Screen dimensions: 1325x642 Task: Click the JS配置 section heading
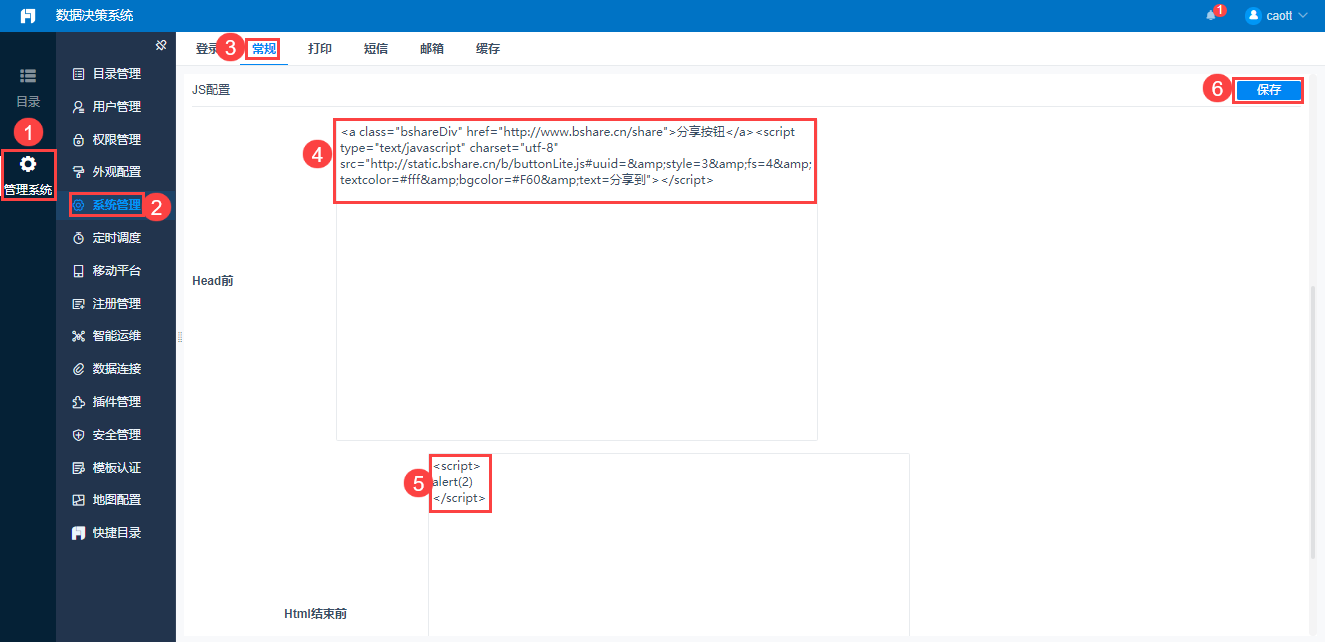(x=211, y=90)
